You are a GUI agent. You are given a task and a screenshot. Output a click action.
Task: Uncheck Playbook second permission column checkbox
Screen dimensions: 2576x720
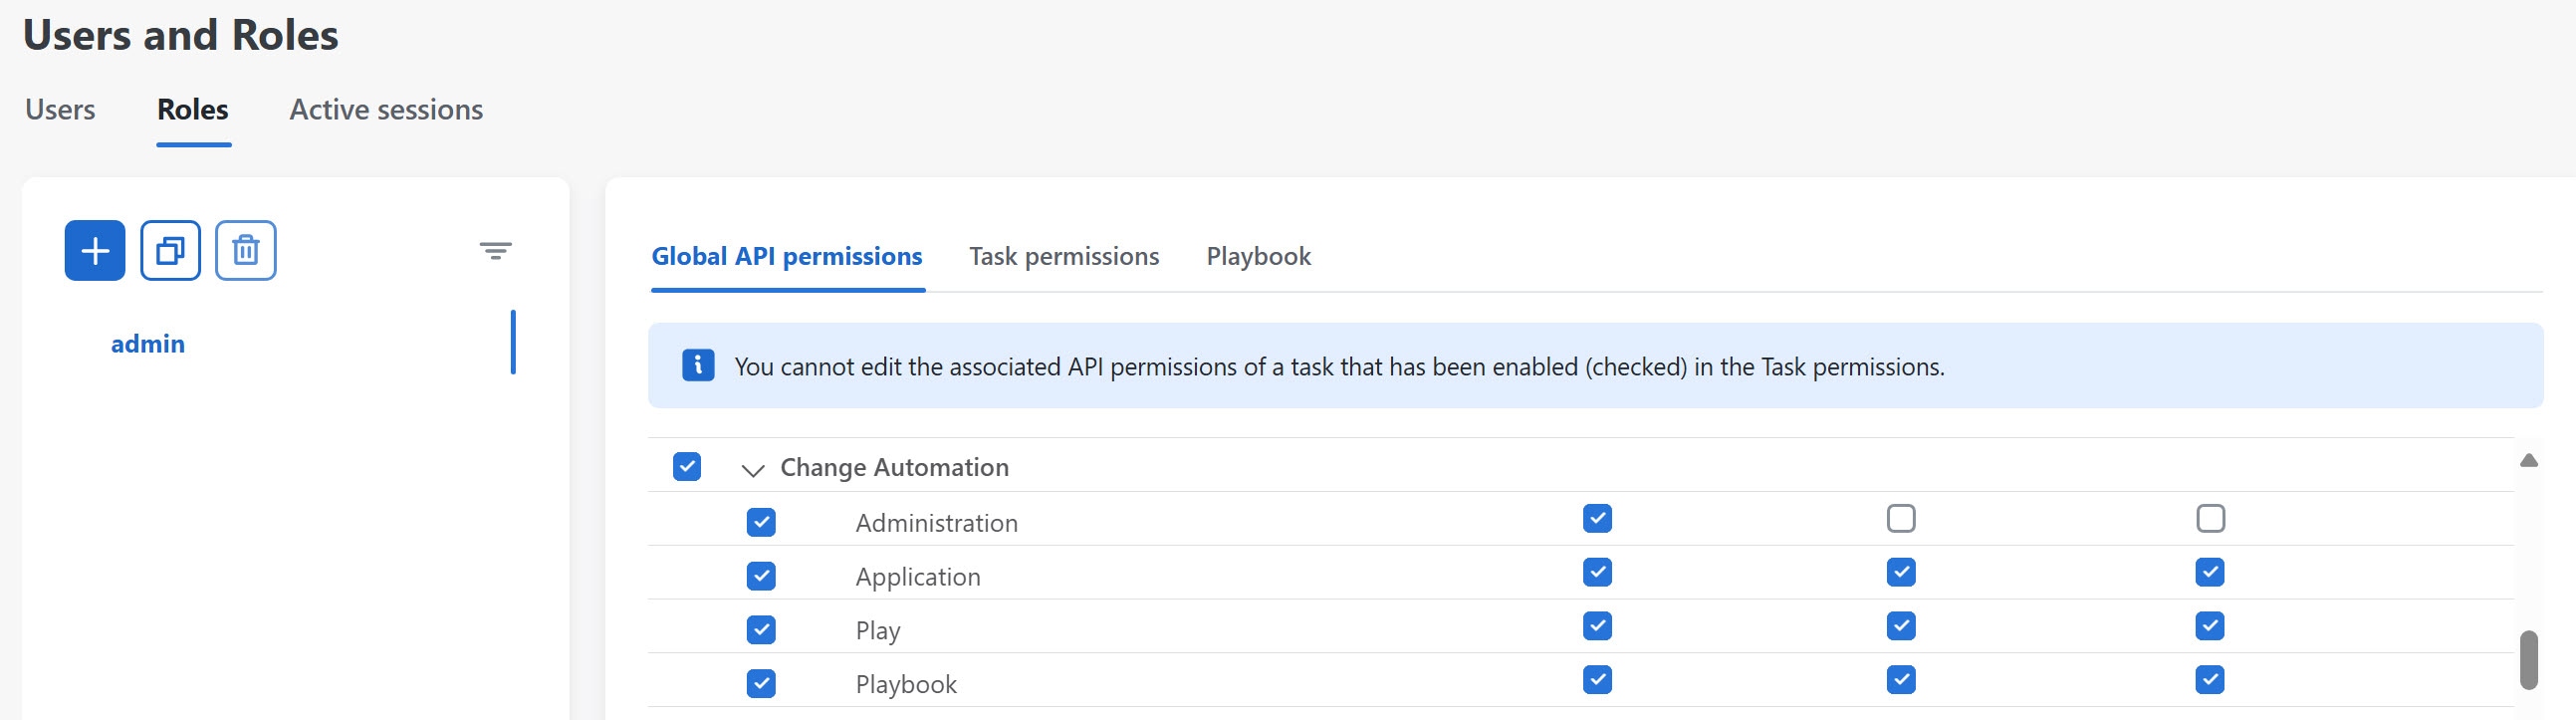1901,680
